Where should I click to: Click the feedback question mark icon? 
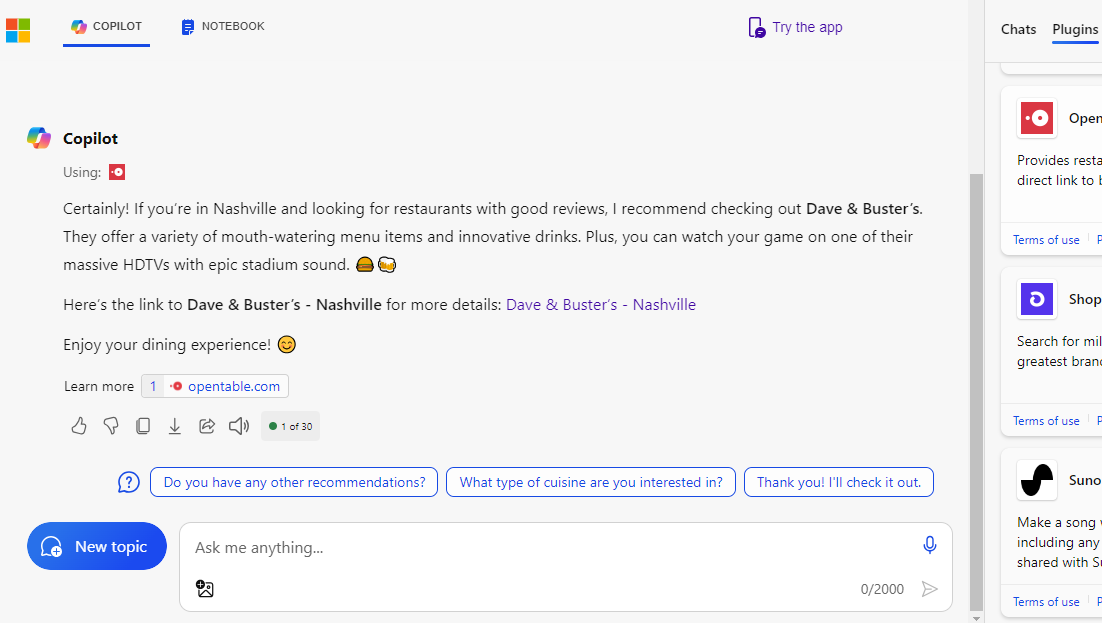pos(128,481)
